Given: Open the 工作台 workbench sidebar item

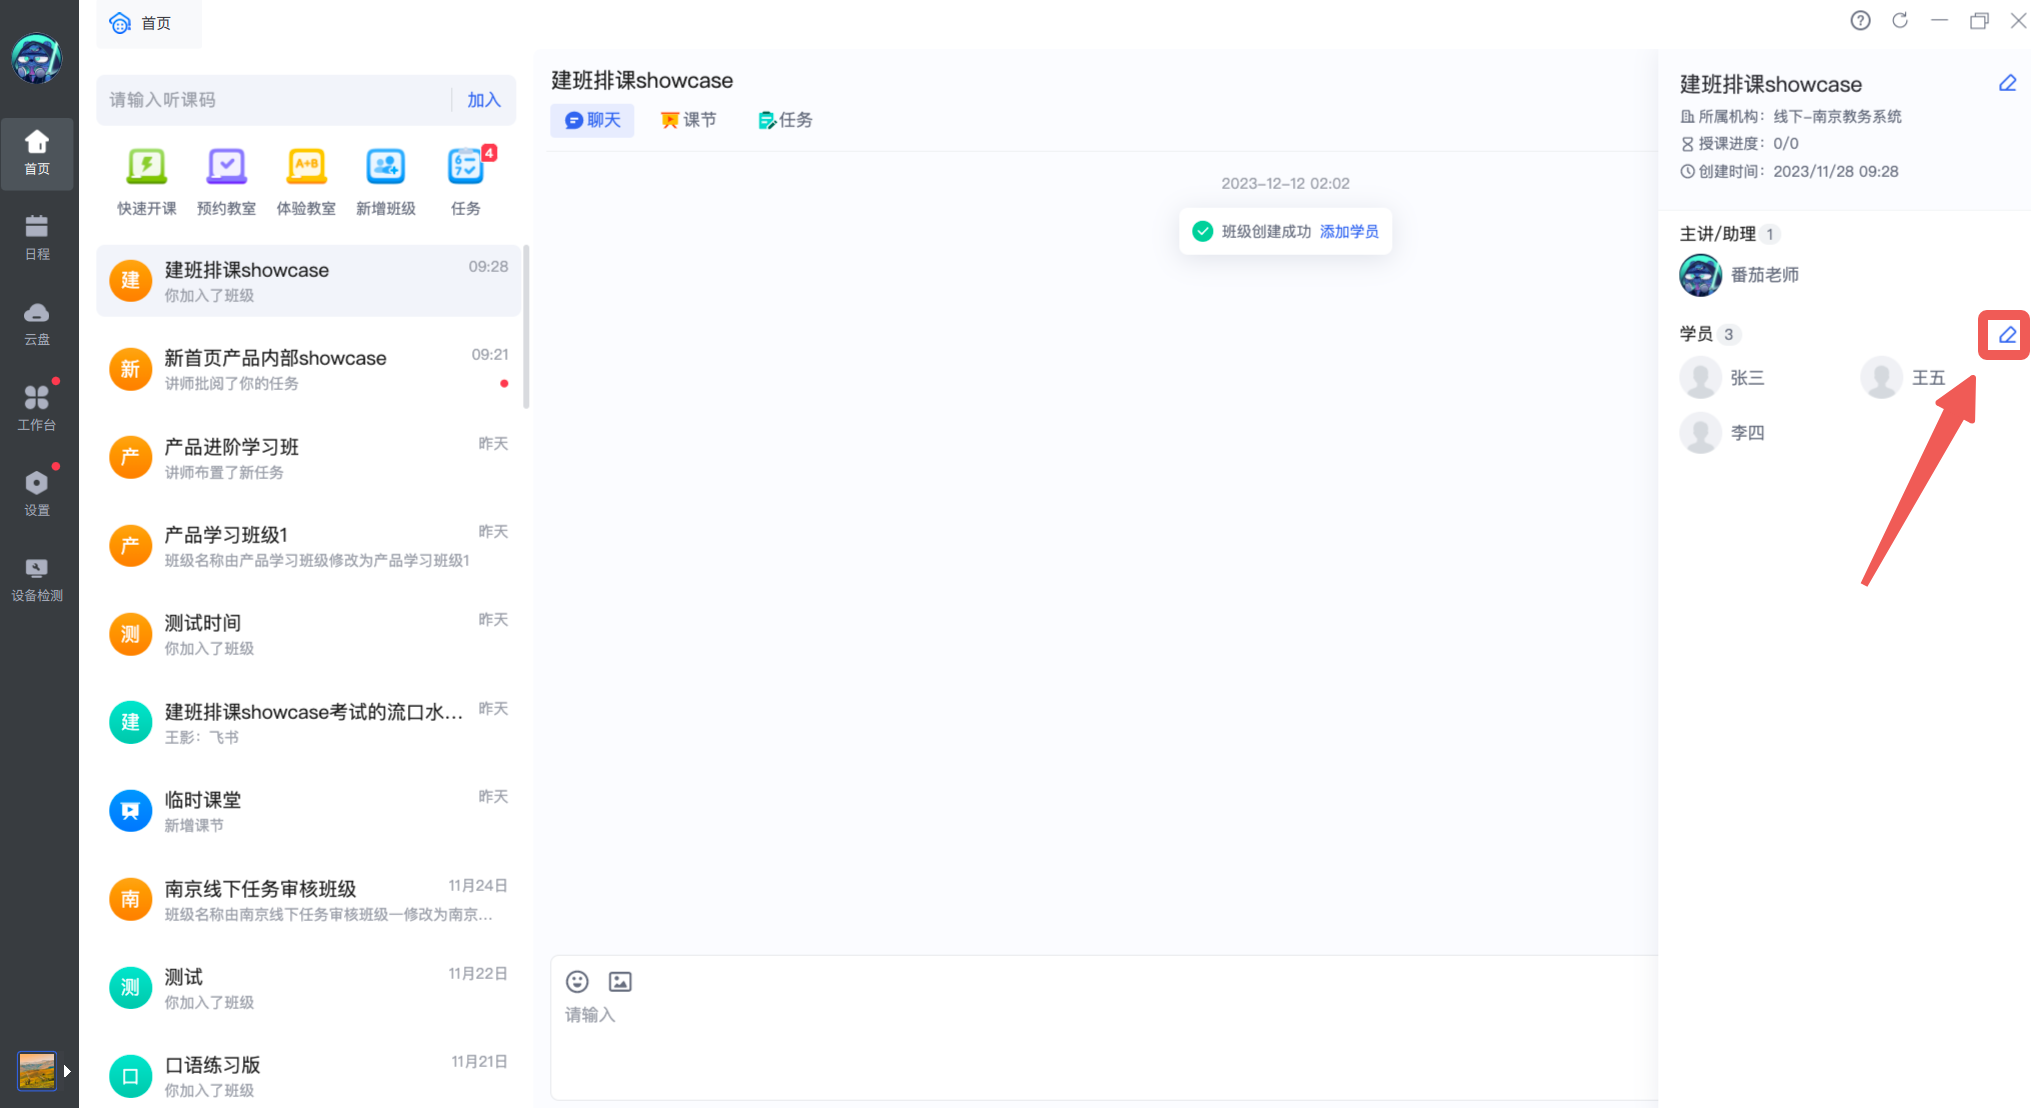Looking at the screenshot, I should click(37, 409).
